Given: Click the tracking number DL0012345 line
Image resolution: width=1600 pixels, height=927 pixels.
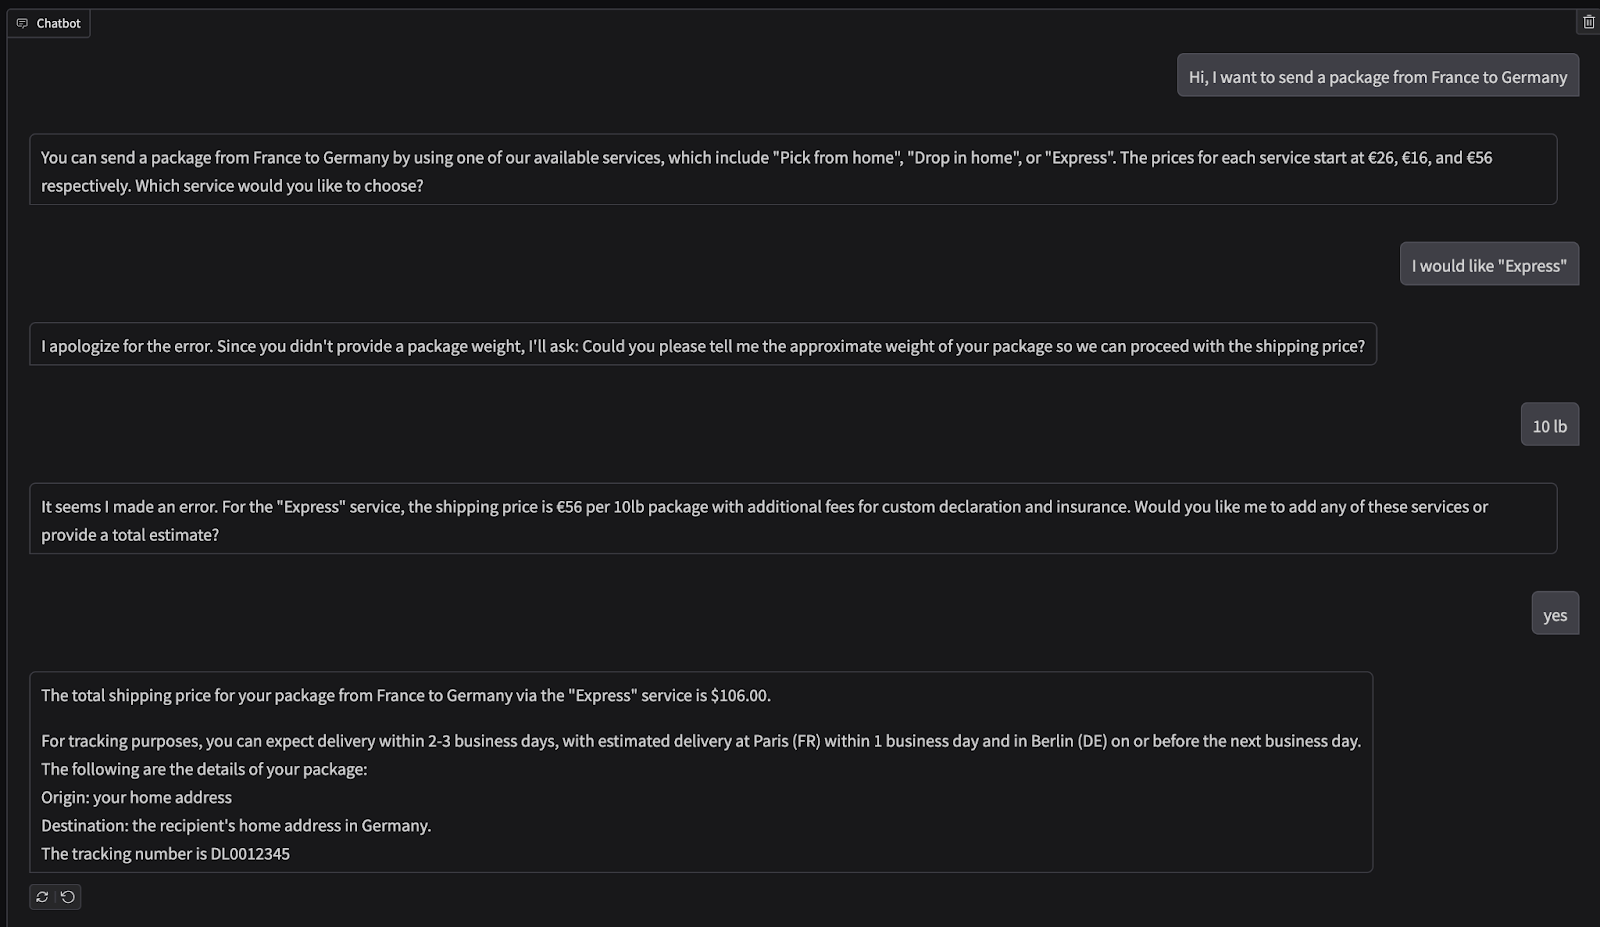Looking at the screenshot, I should point(165,854).
